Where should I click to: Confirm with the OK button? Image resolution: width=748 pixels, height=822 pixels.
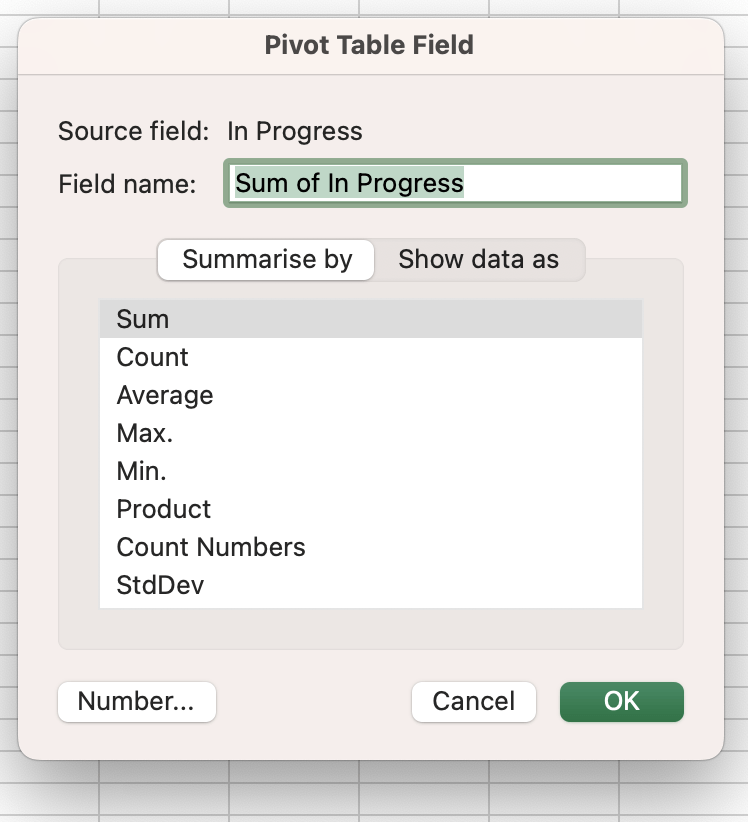(x=622, y=702)
